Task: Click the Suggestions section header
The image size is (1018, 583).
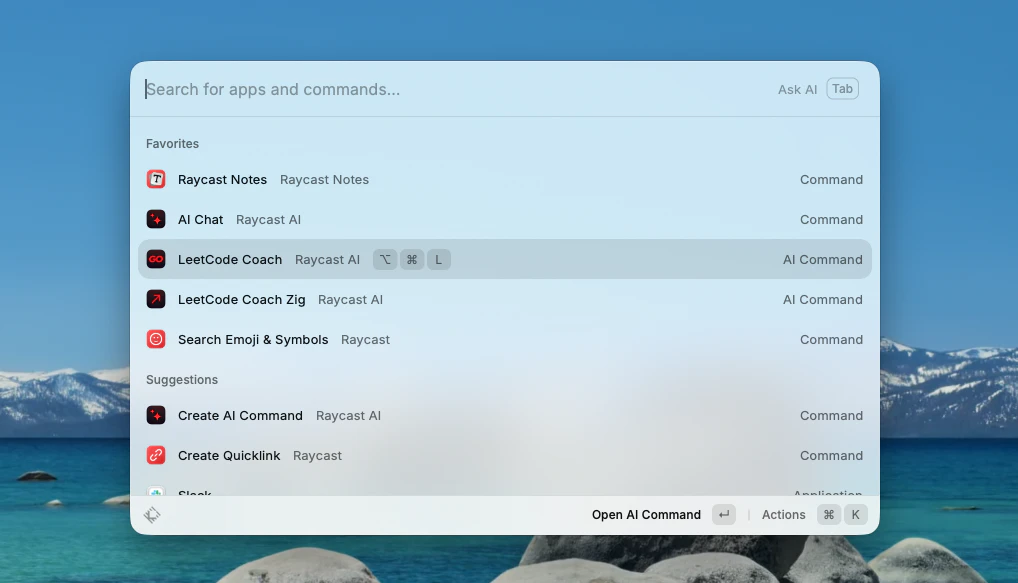Action: tap(182, 380)
